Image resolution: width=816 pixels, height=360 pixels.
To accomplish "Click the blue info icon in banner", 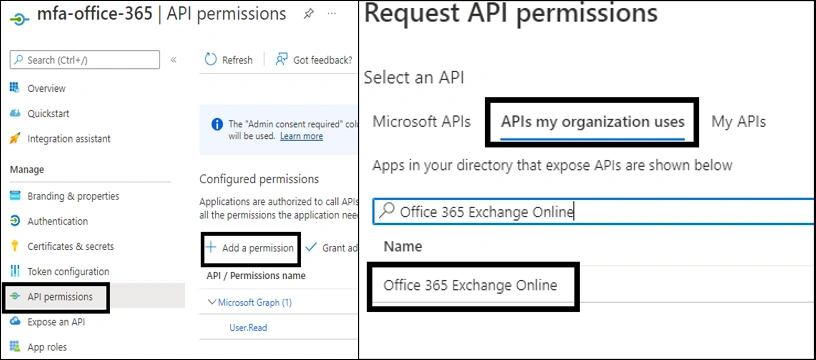I will click(x=217, y=124).
